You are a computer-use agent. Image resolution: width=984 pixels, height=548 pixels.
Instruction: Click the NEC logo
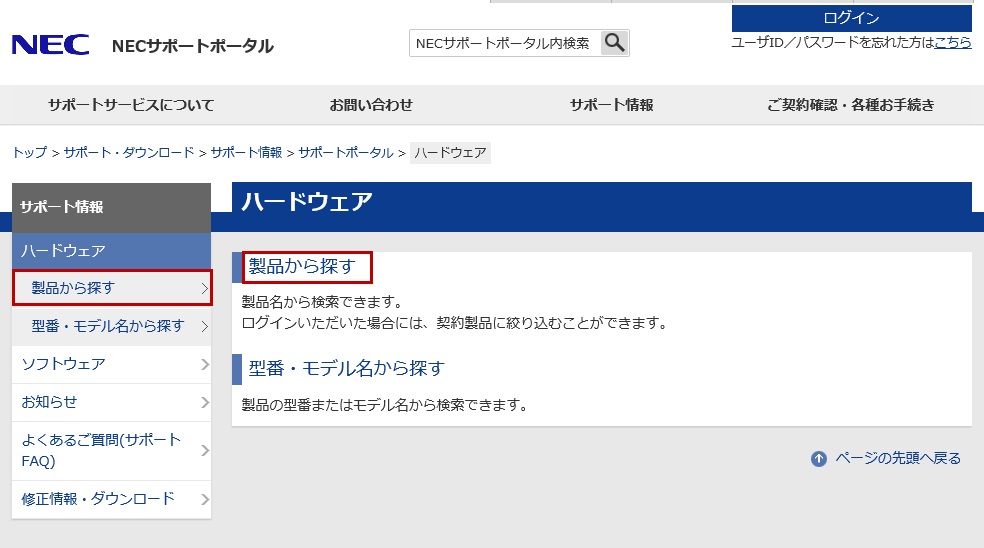50,45
